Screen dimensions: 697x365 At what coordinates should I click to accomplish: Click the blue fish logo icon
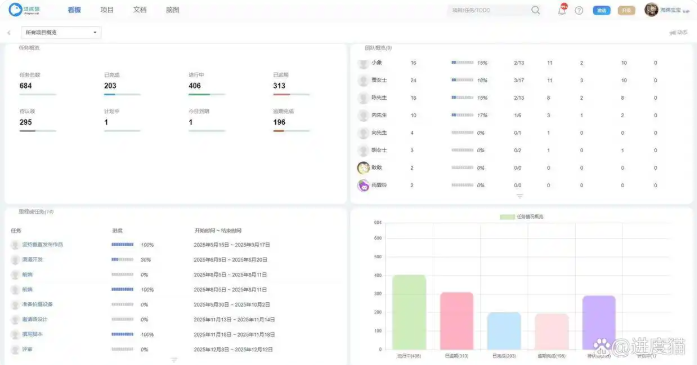(15, 9)
